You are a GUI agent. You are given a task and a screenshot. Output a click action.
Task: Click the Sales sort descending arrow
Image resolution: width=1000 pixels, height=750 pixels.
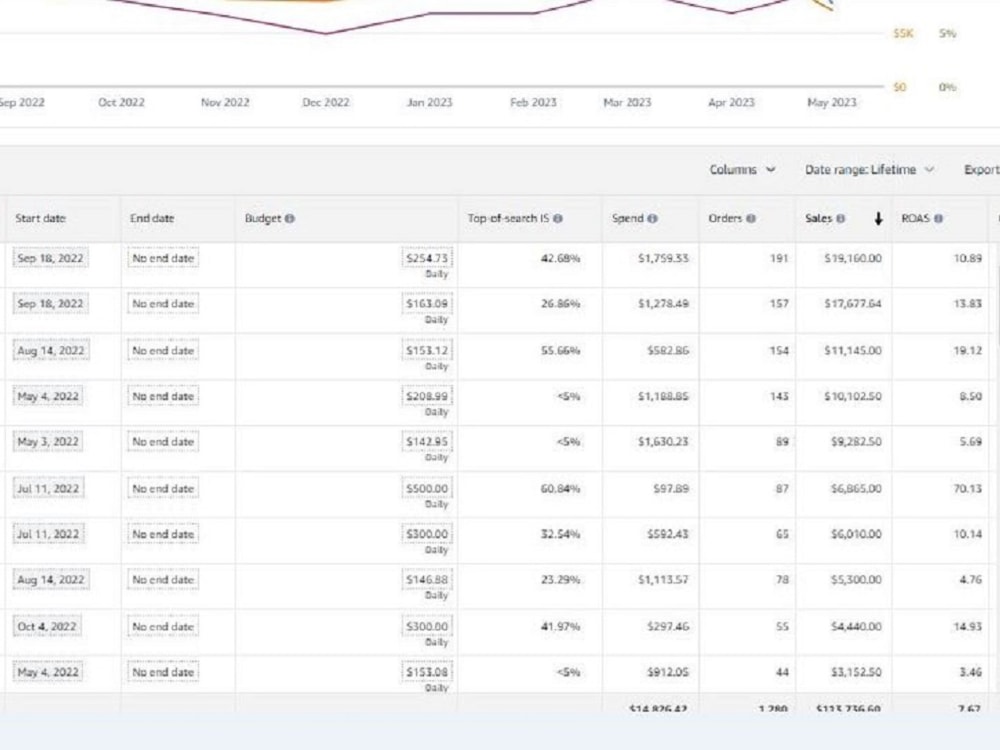tap(878, 219)
